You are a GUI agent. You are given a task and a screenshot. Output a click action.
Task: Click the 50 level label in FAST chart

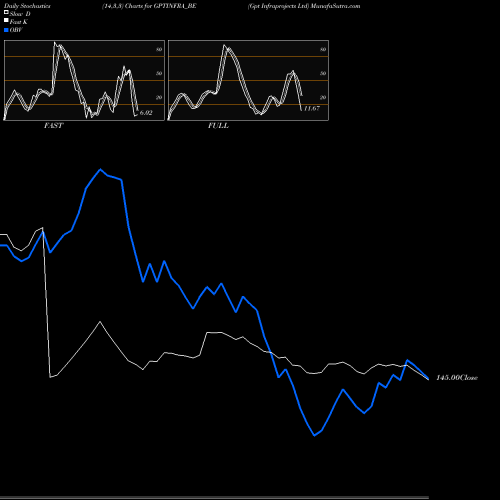click(159, 73)
